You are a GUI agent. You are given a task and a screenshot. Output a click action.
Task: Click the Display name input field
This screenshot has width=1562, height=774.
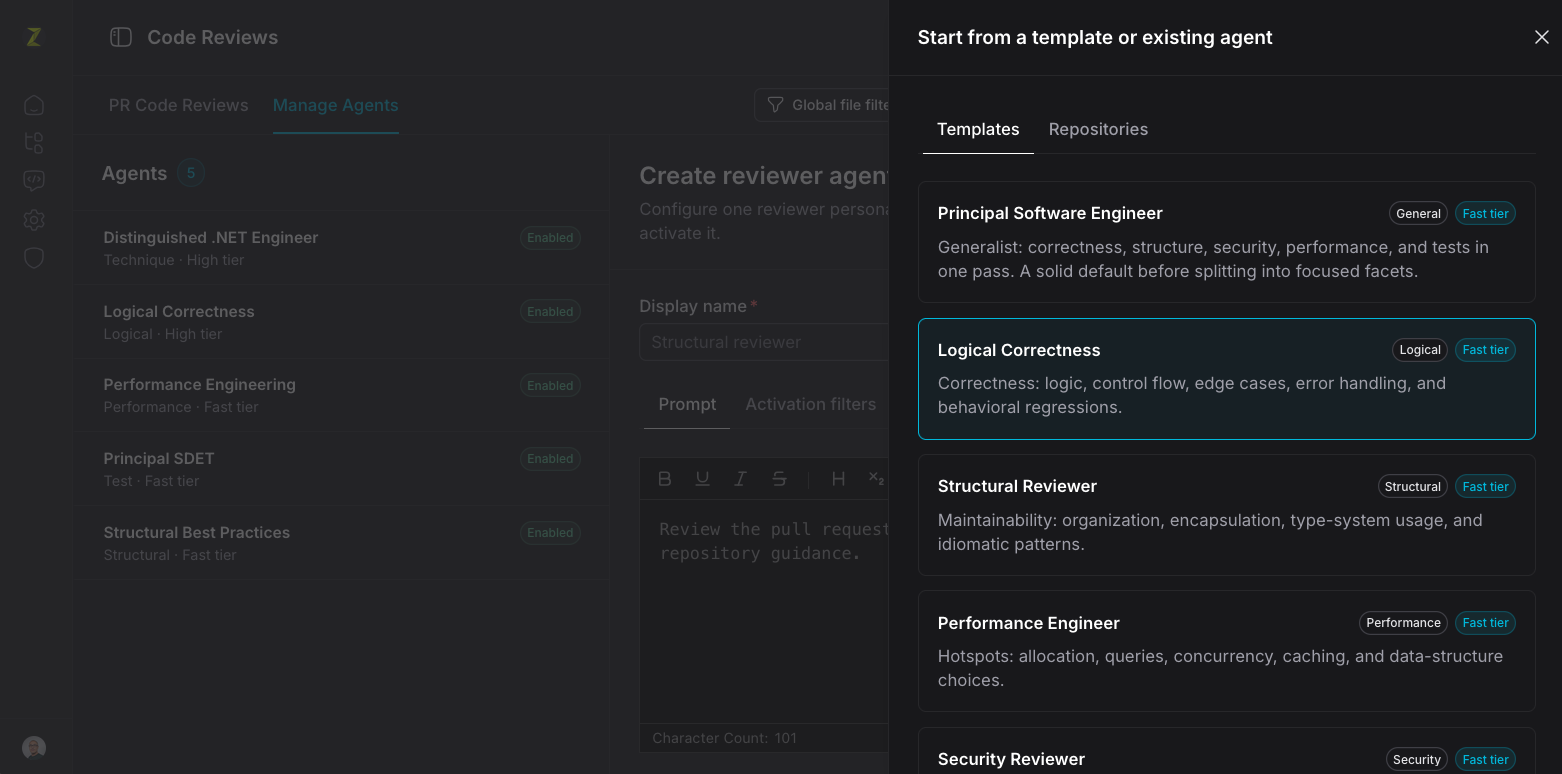[764, 342]
